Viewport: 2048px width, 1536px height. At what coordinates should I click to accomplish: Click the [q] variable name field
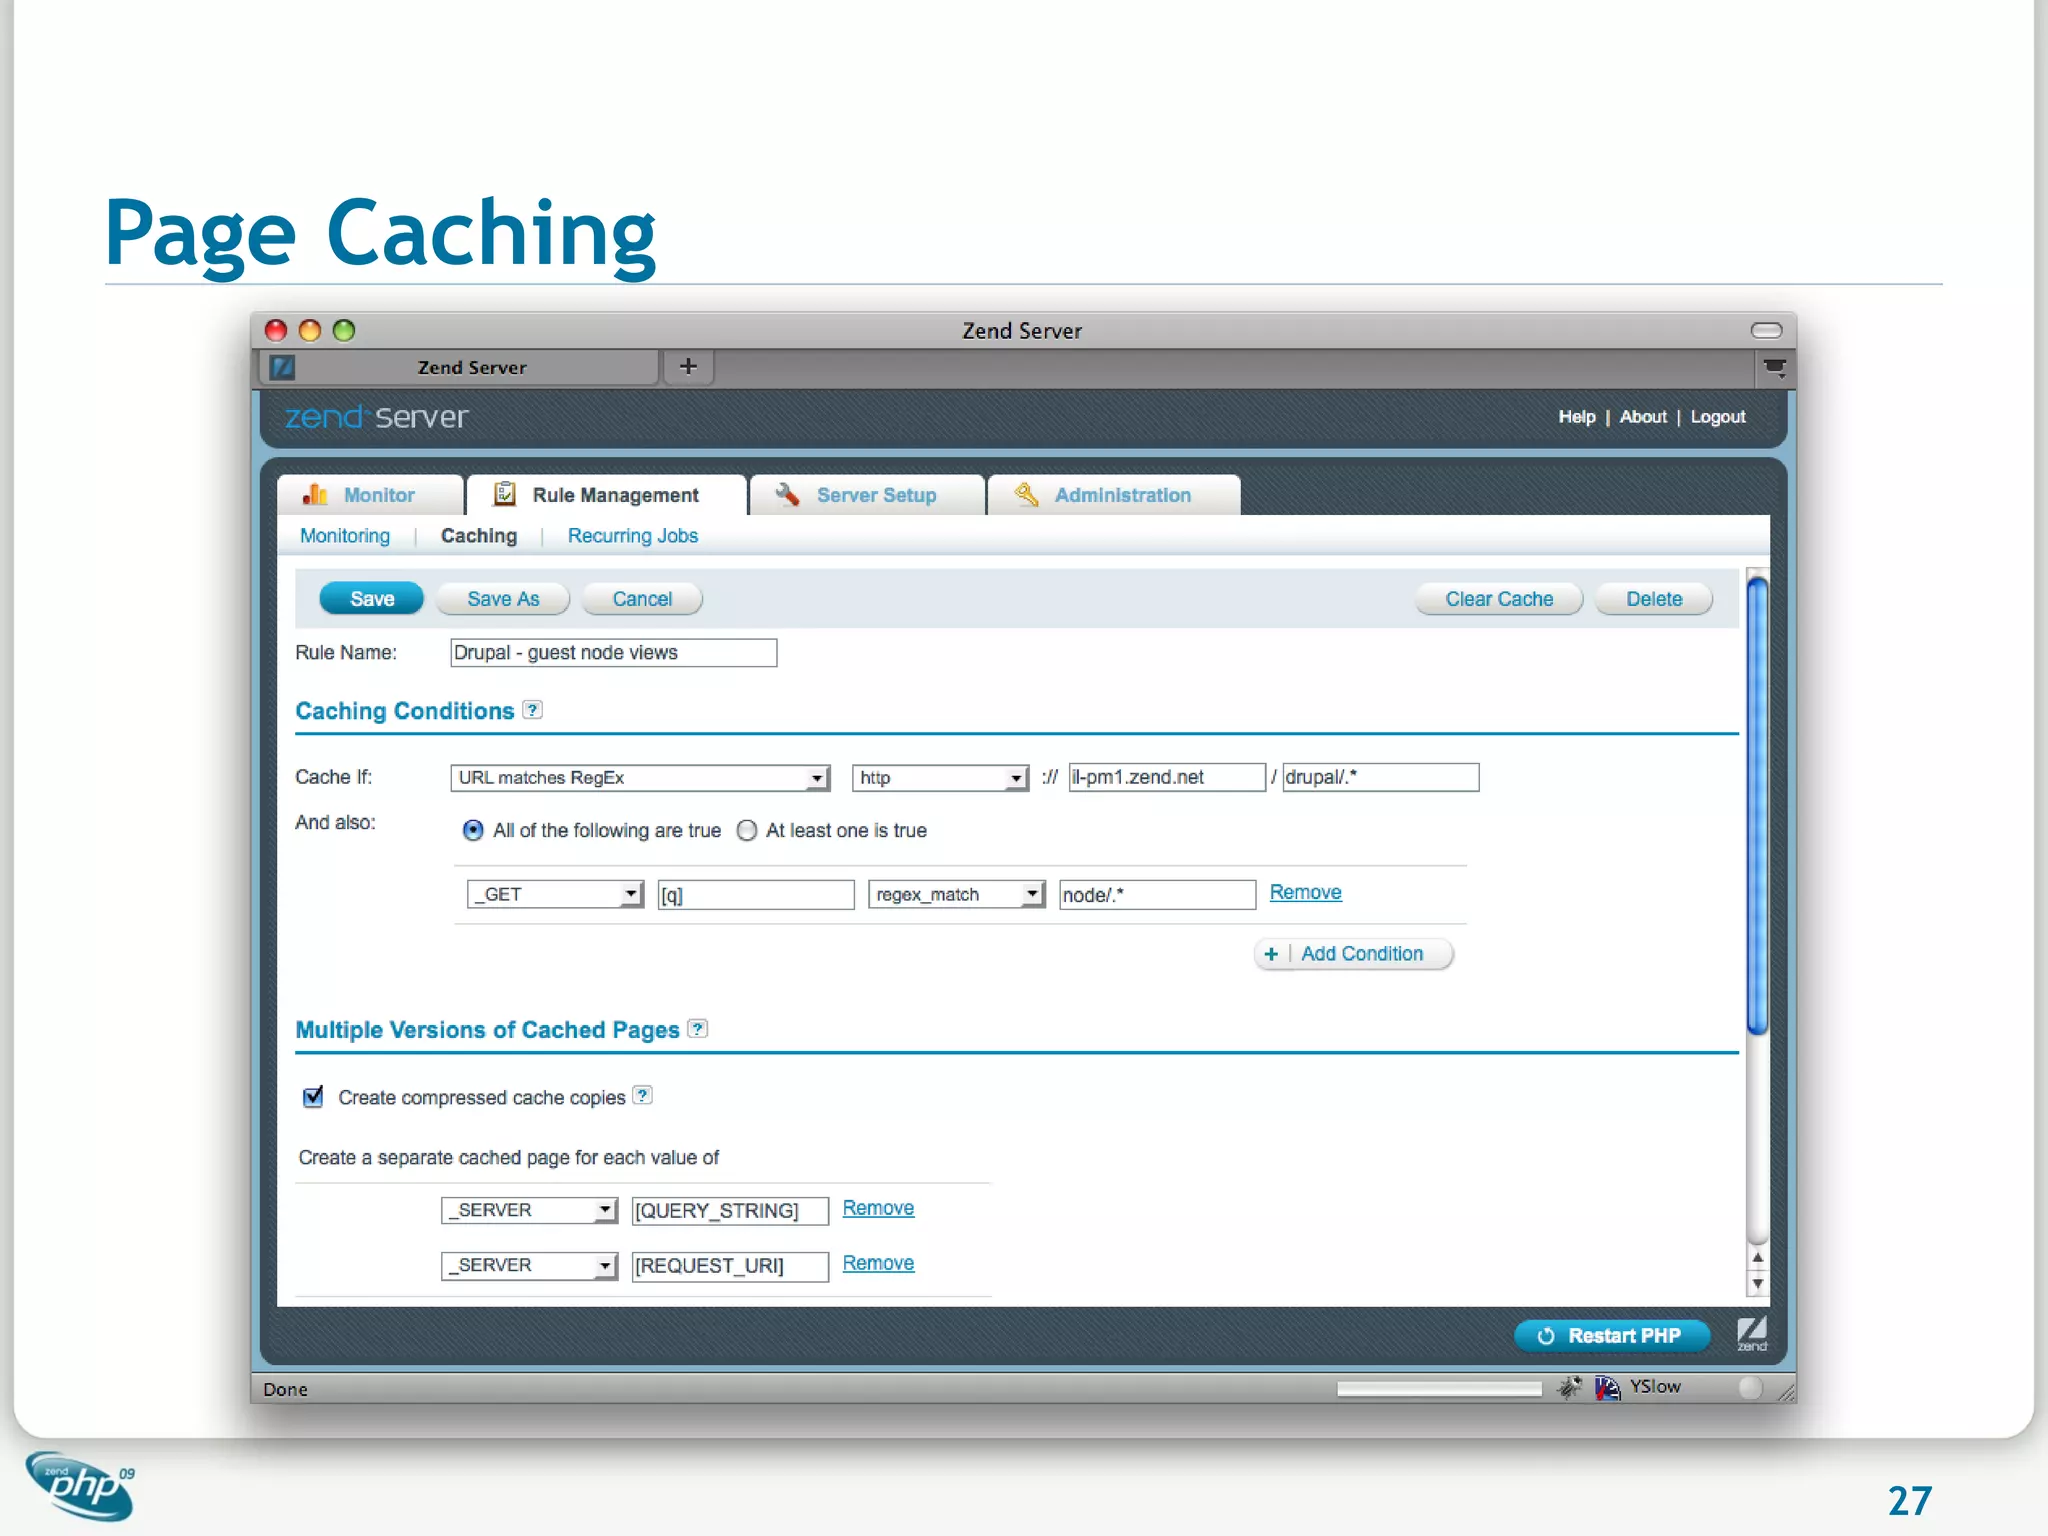click(x=756, y=894)
